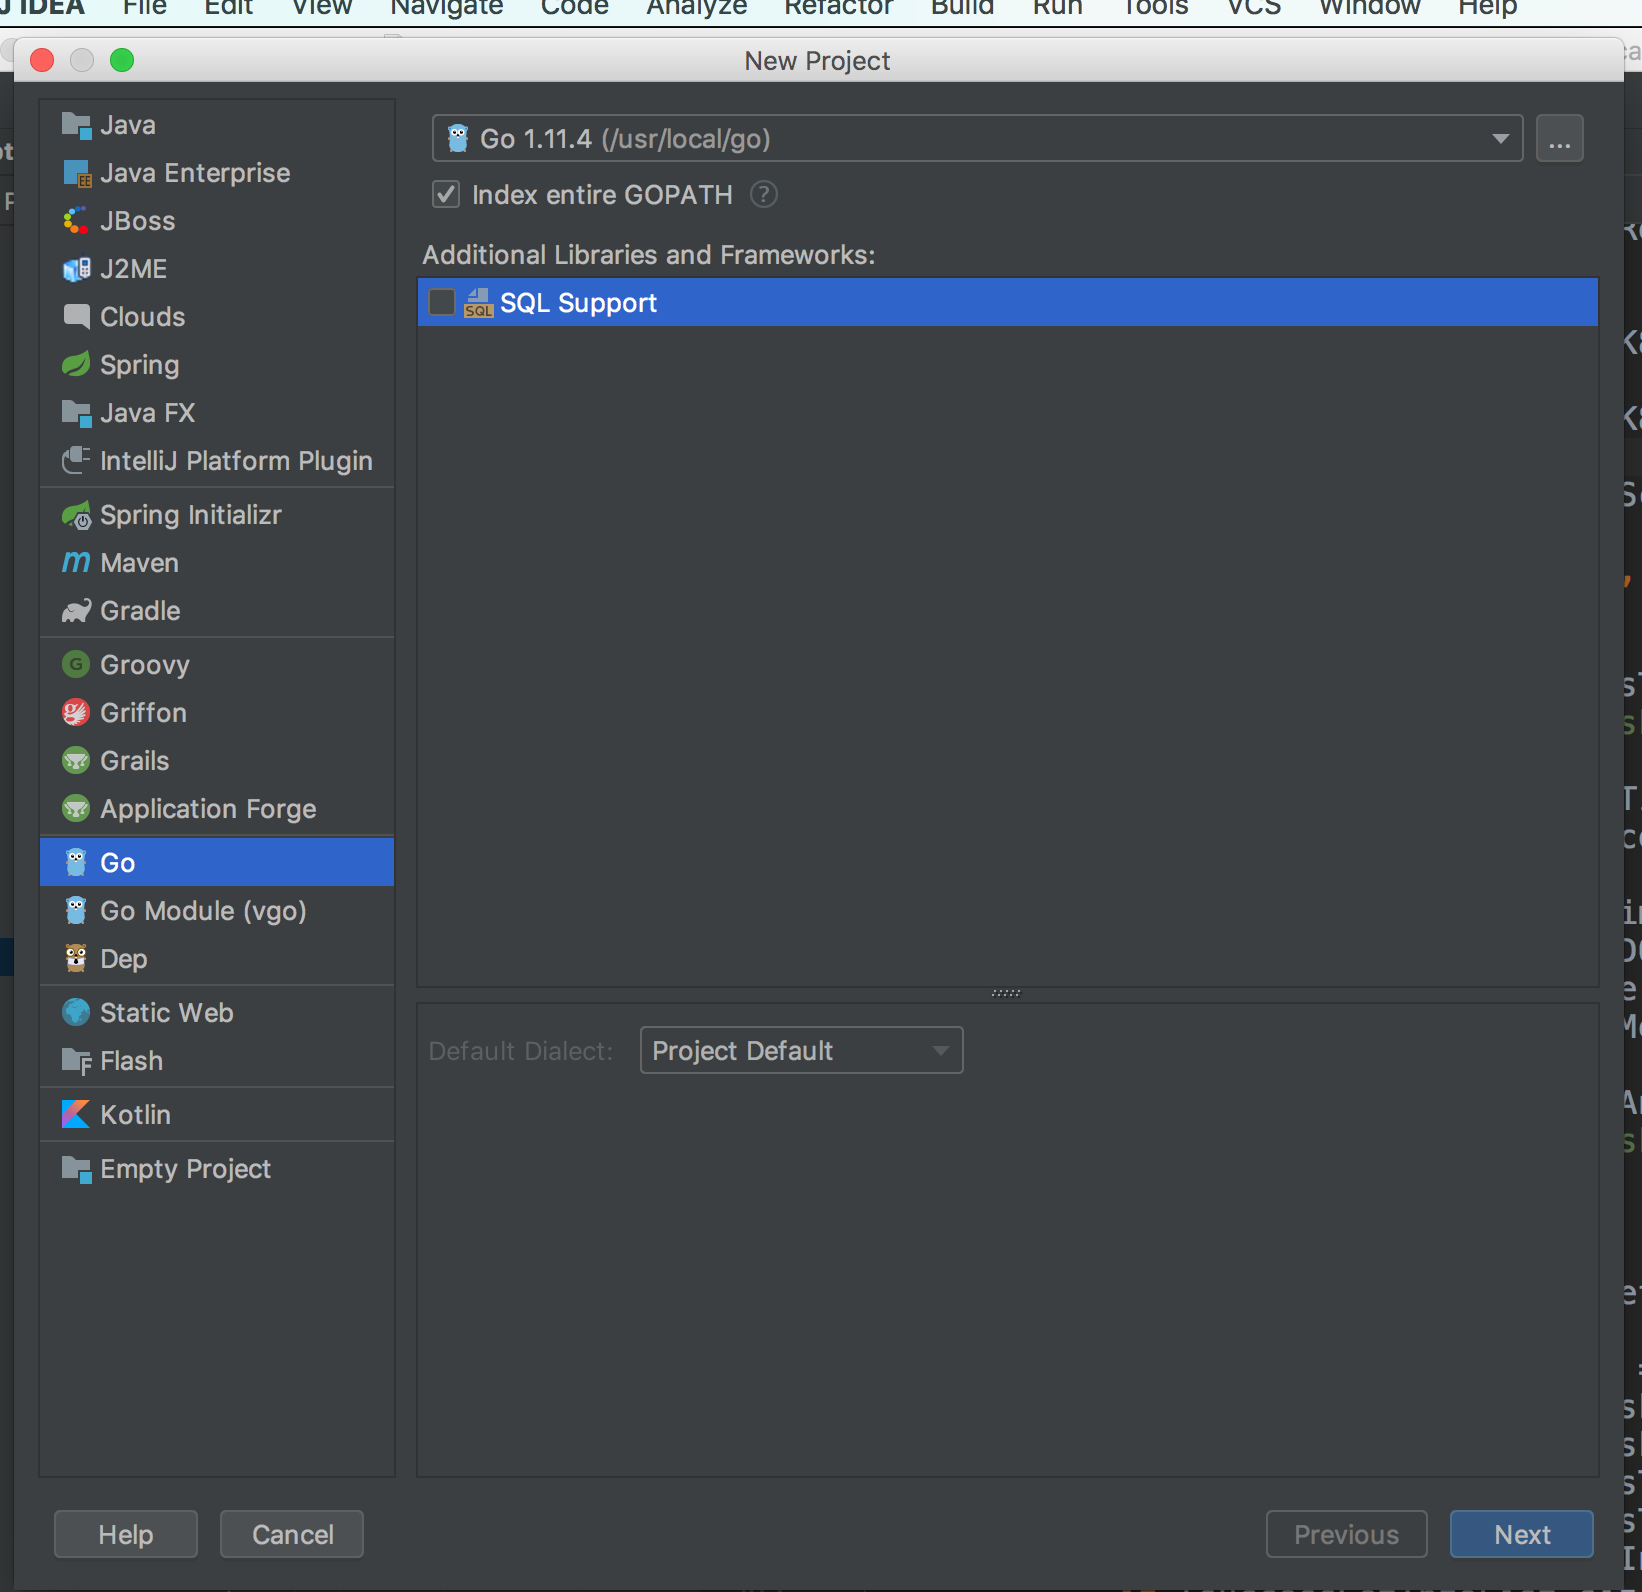Select the Maven icon
The width and height of the screenshot is (1642, 1592).
[76, 563]
